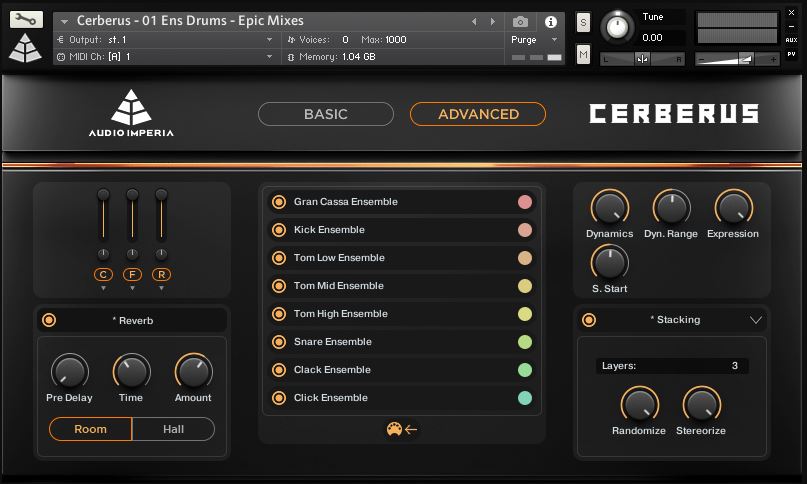Disable the Tom High Ensemble
Viewport: 807px width, 484px height.
279,314
